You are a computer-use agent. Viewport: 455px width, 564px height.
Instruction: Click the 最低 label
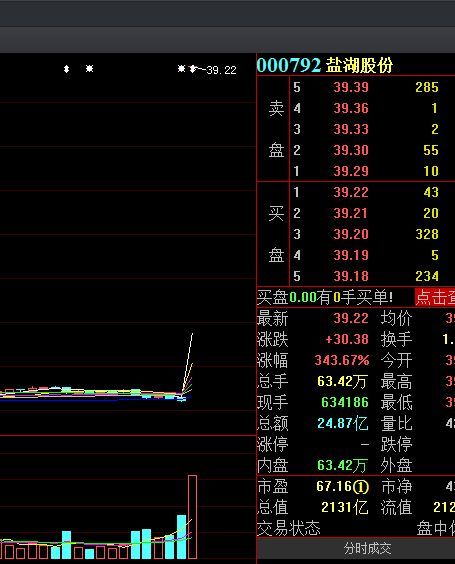(x=396, y=402)
